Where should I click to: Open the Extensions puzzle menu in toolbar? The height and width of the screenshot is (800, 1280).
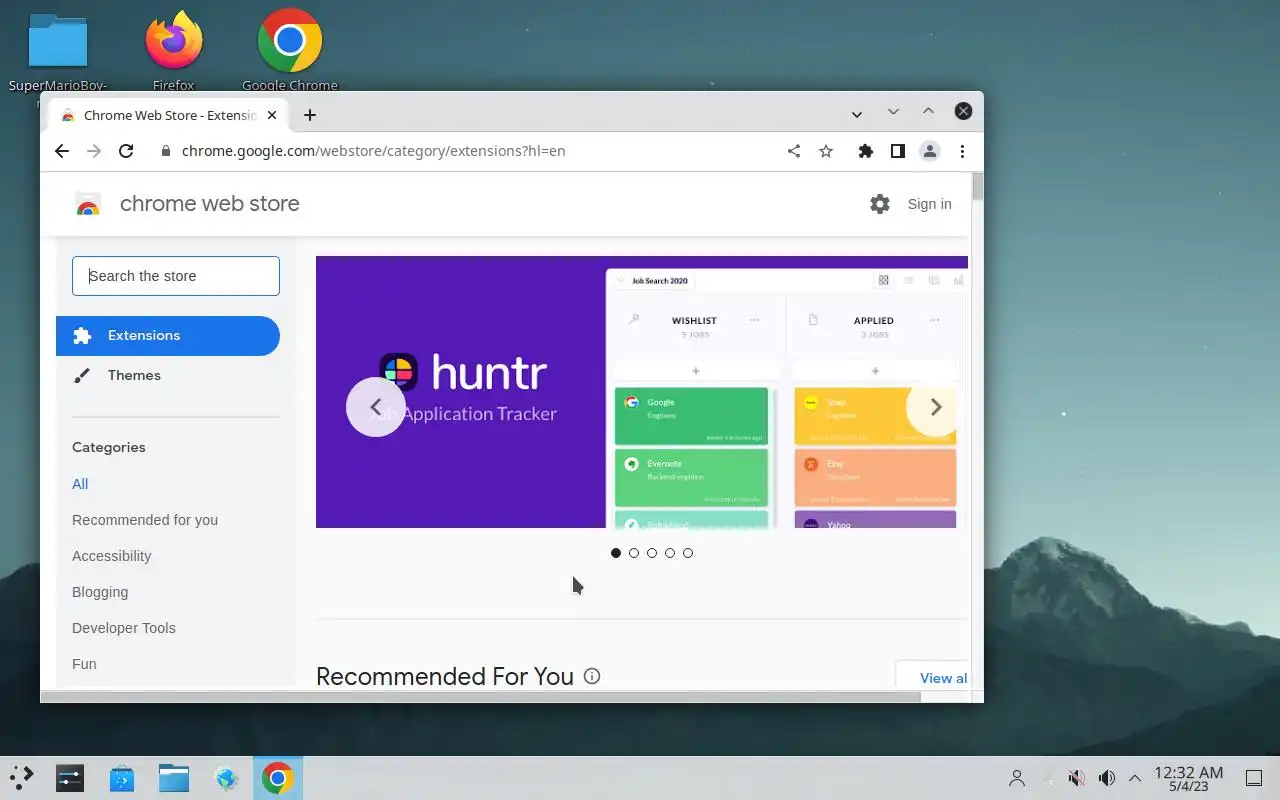[x=866, y=151]
